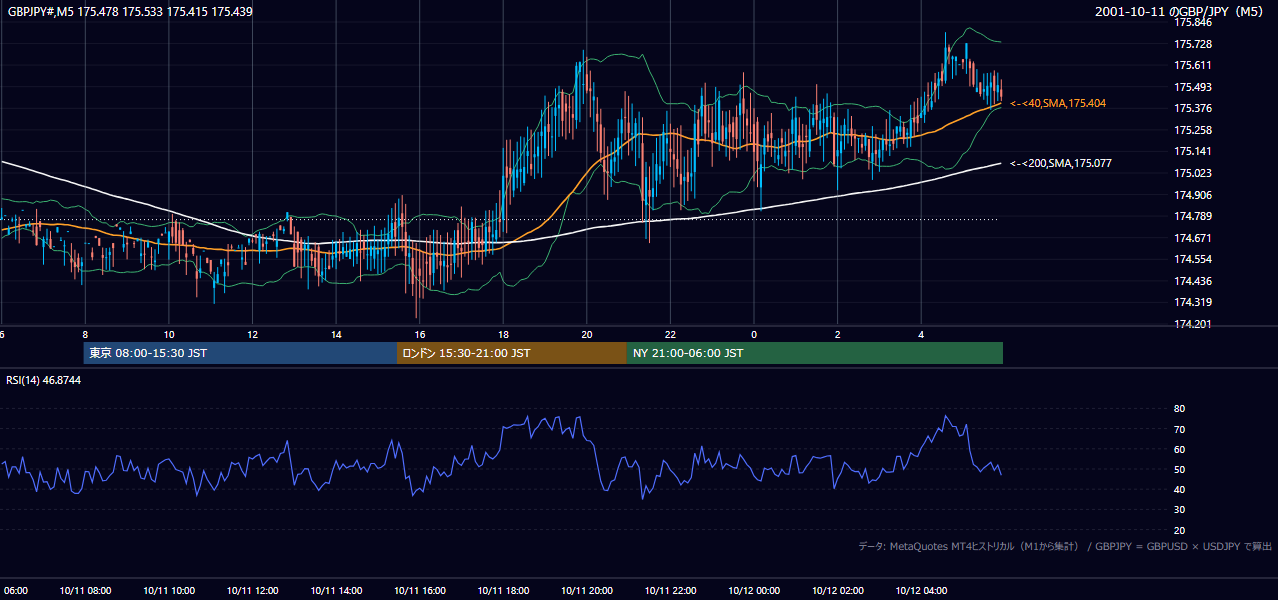This screenshot has height=600, width=1278.
Task: Click price axis value 175.258
Action: pos(1193,130)
